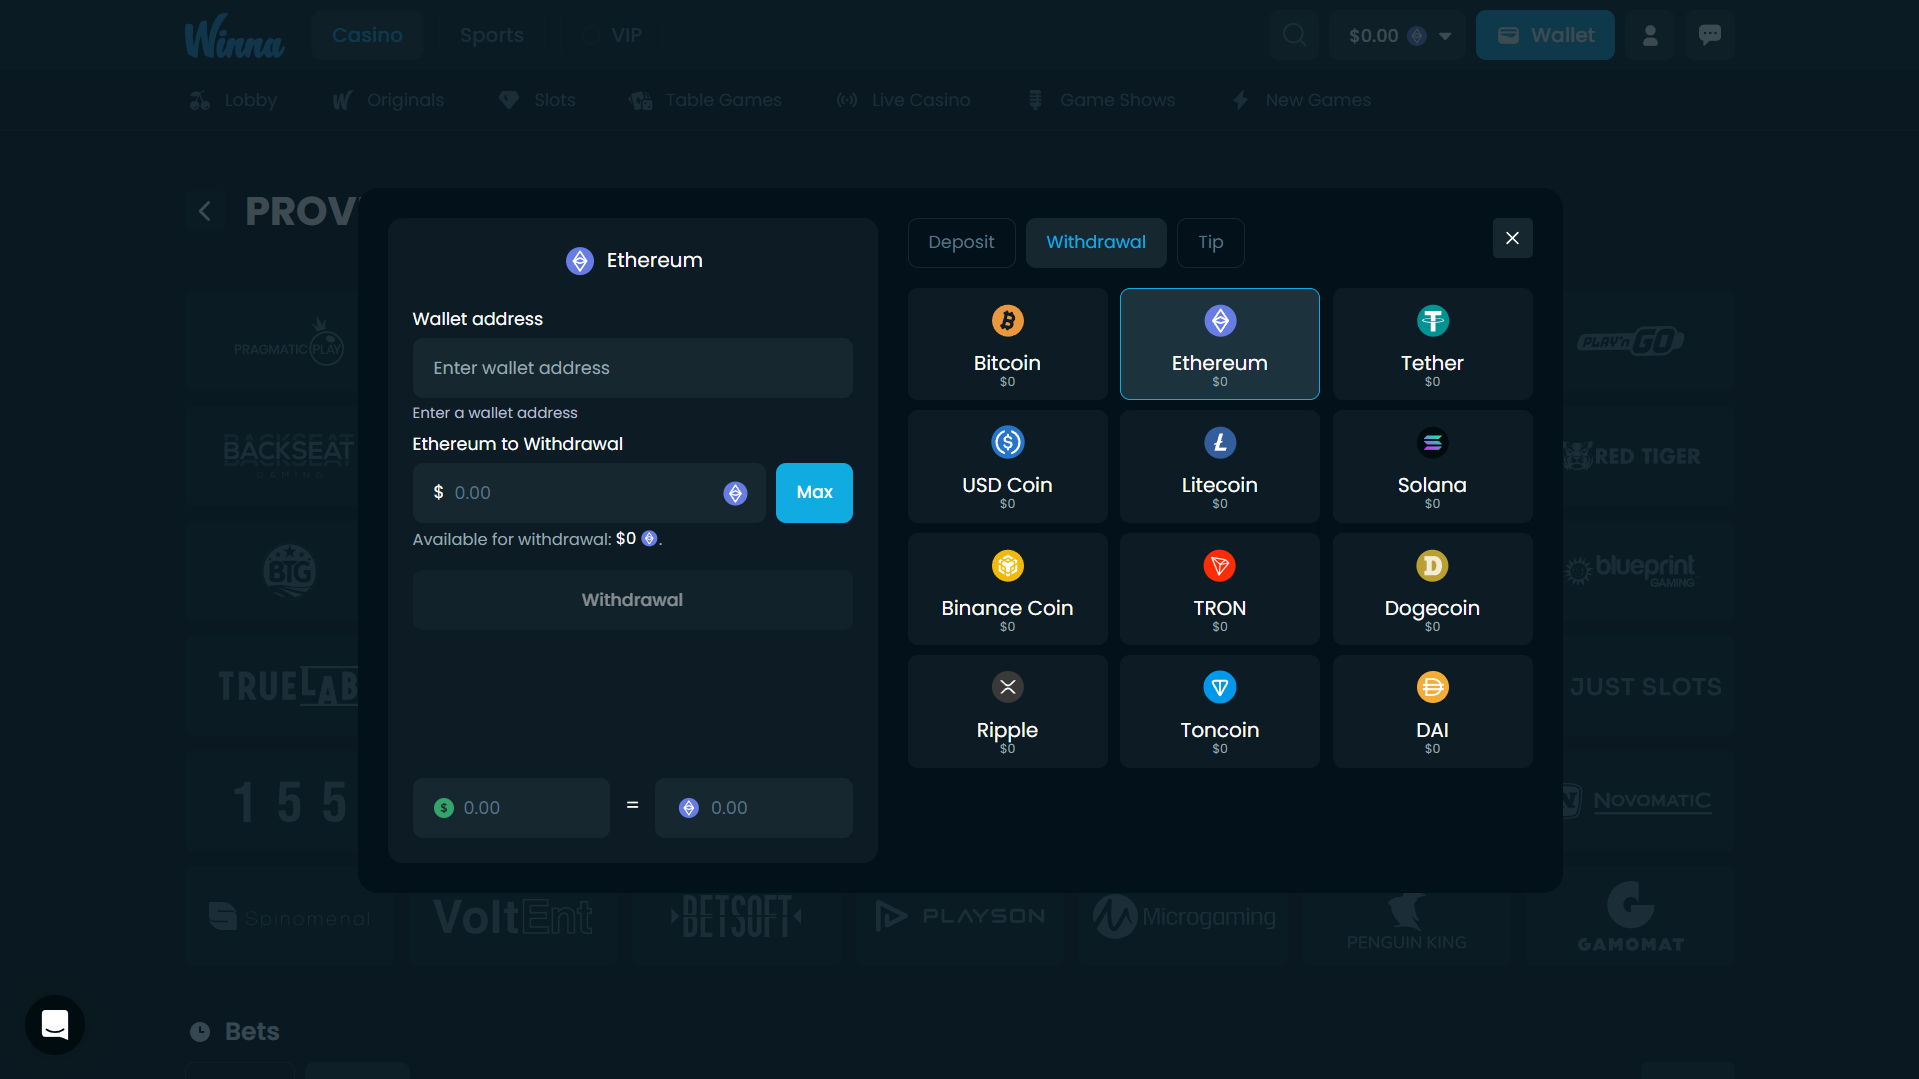1919x1079 pixels.
Task: Select USD Coin from currency grid
Action: (1007, 466)
